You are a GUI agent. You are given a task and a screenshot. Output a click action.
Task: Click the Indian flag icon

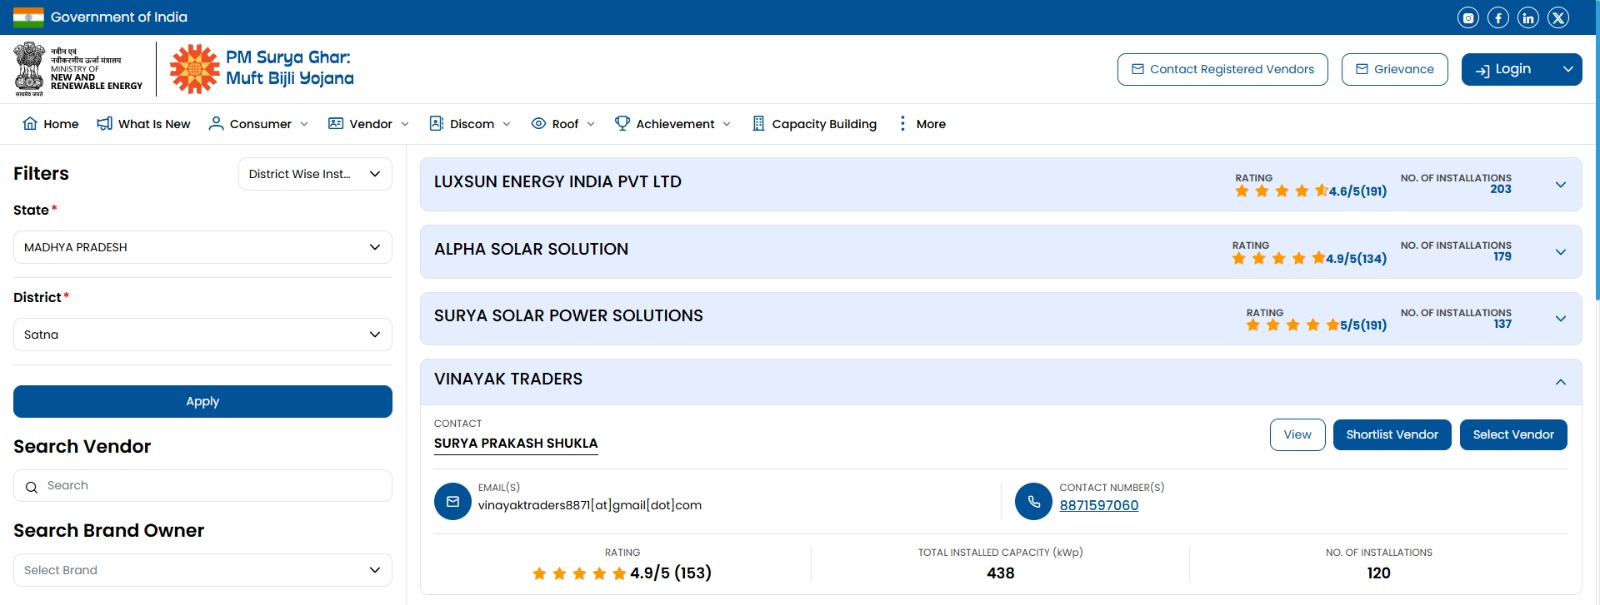[28, 17]
